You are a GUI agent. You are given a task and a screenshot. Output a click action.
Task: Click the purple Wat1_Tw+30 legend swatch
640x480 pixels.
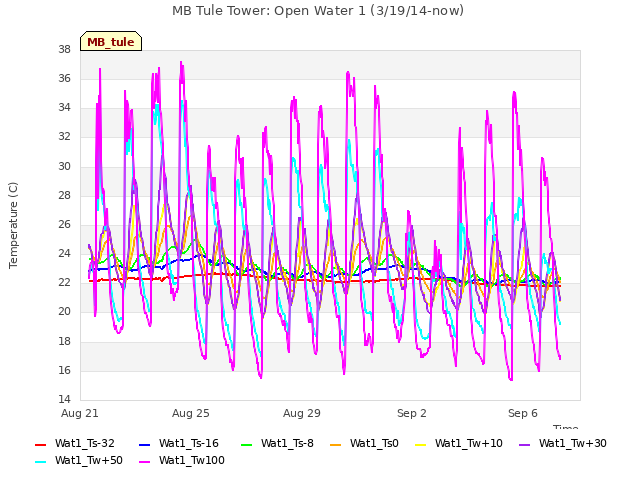coord(524,444)
